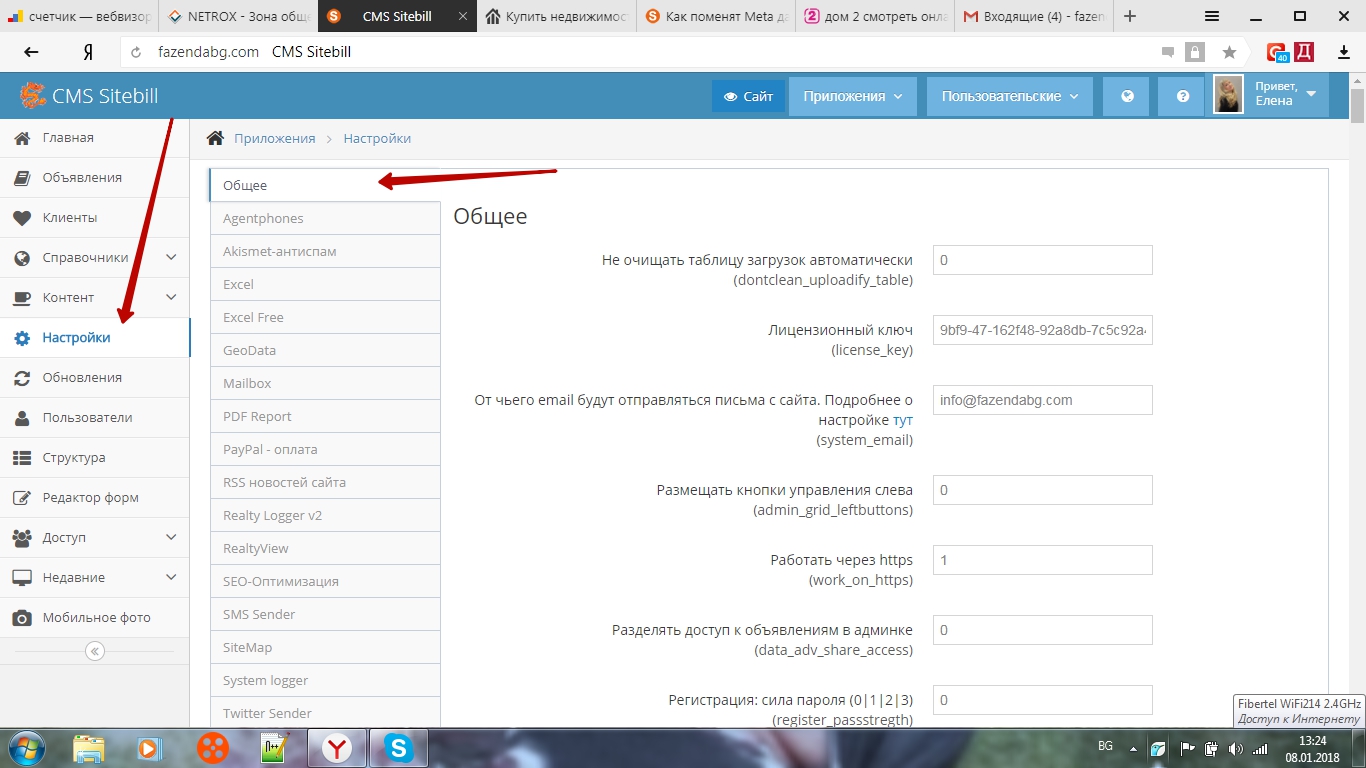Collapse the sidebar with the double-arrow button

pos(95,651)
